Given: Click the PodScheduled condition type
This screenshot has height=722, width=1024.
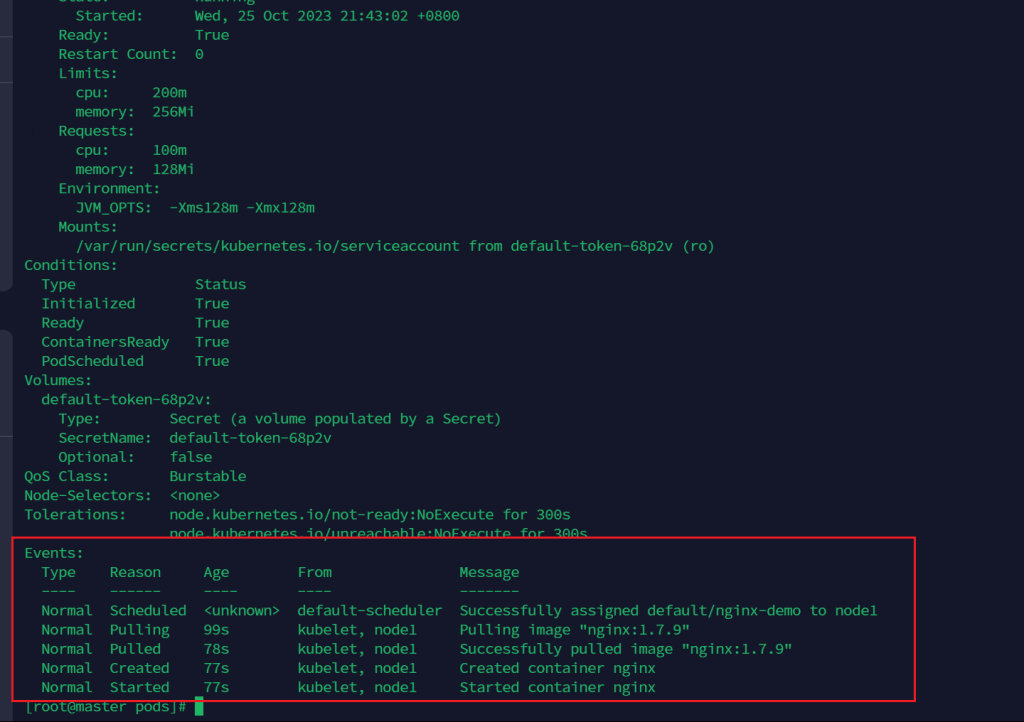Looking at the screenshot, I should pyautogui.click(x=92, y=361).
